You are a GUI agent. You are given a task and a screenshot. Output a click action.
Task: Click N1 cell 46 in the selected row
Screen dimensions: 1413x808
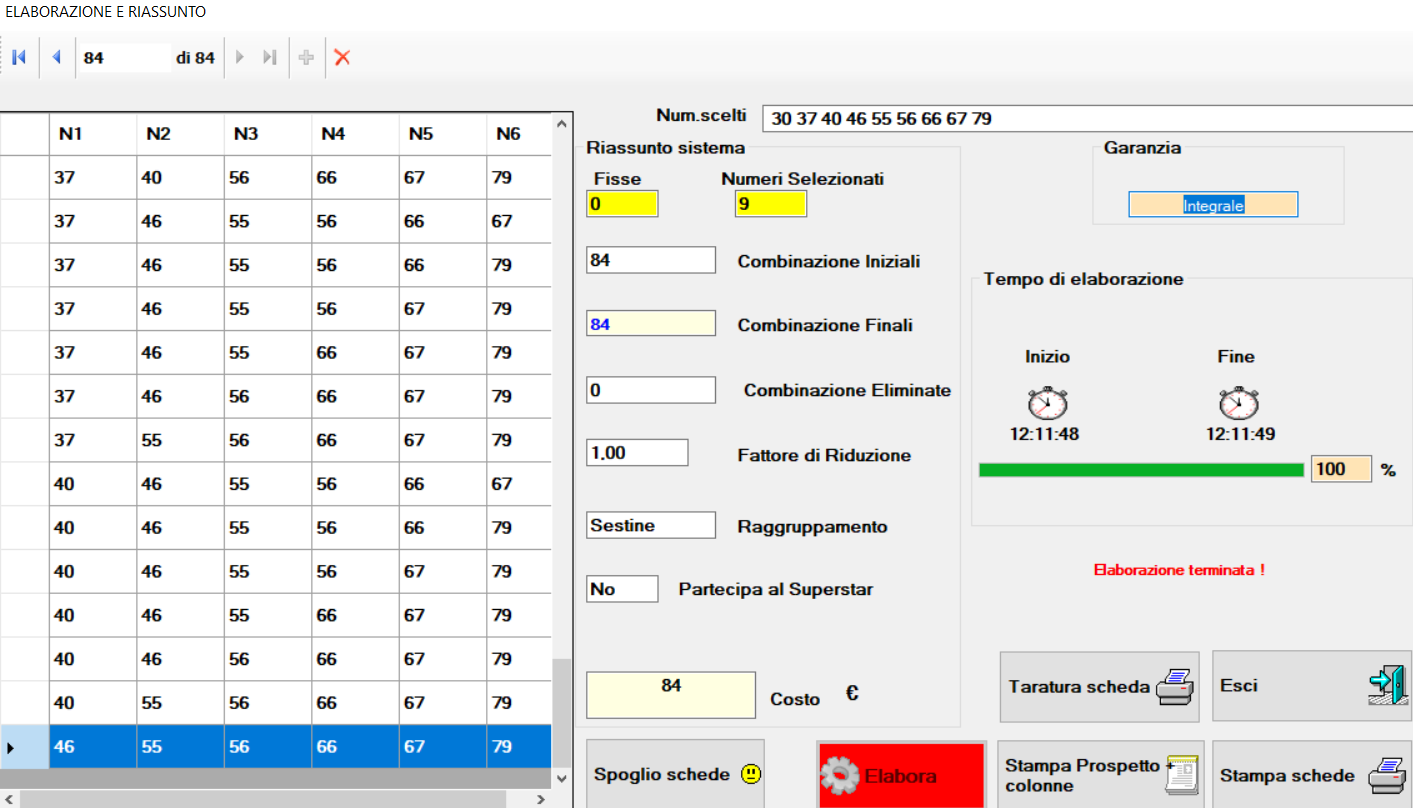coord(93,746)
